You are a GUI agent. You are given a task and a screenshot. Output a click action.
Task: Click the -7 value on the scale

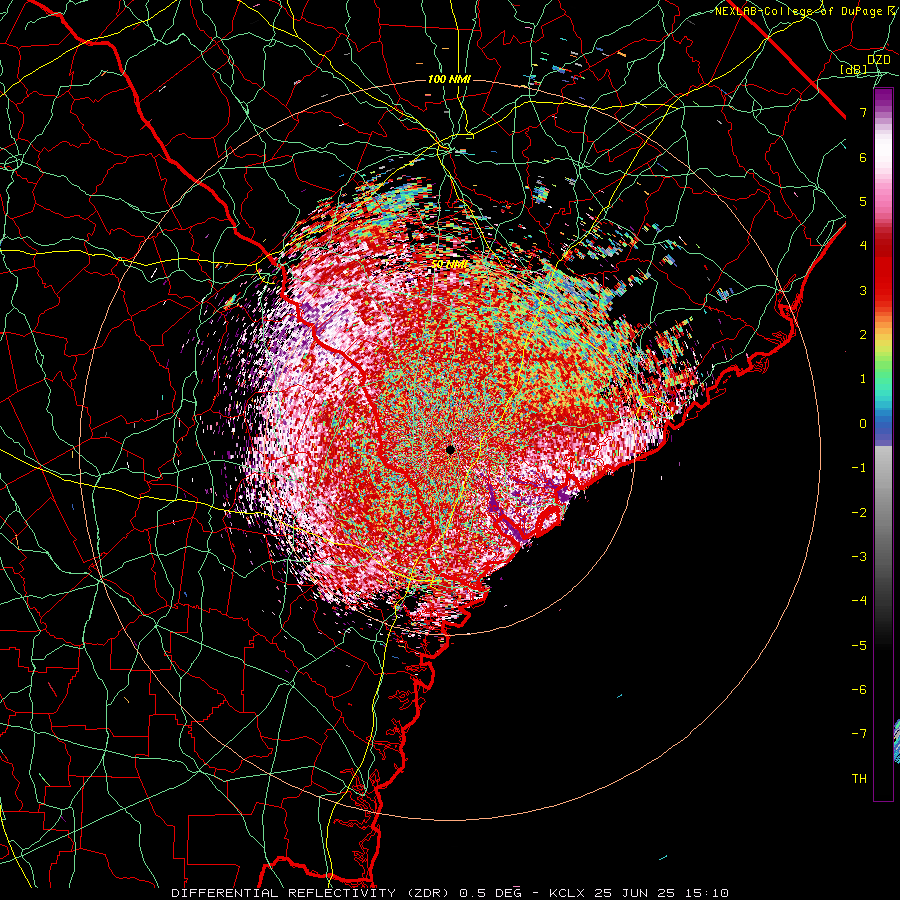point(859,734)
